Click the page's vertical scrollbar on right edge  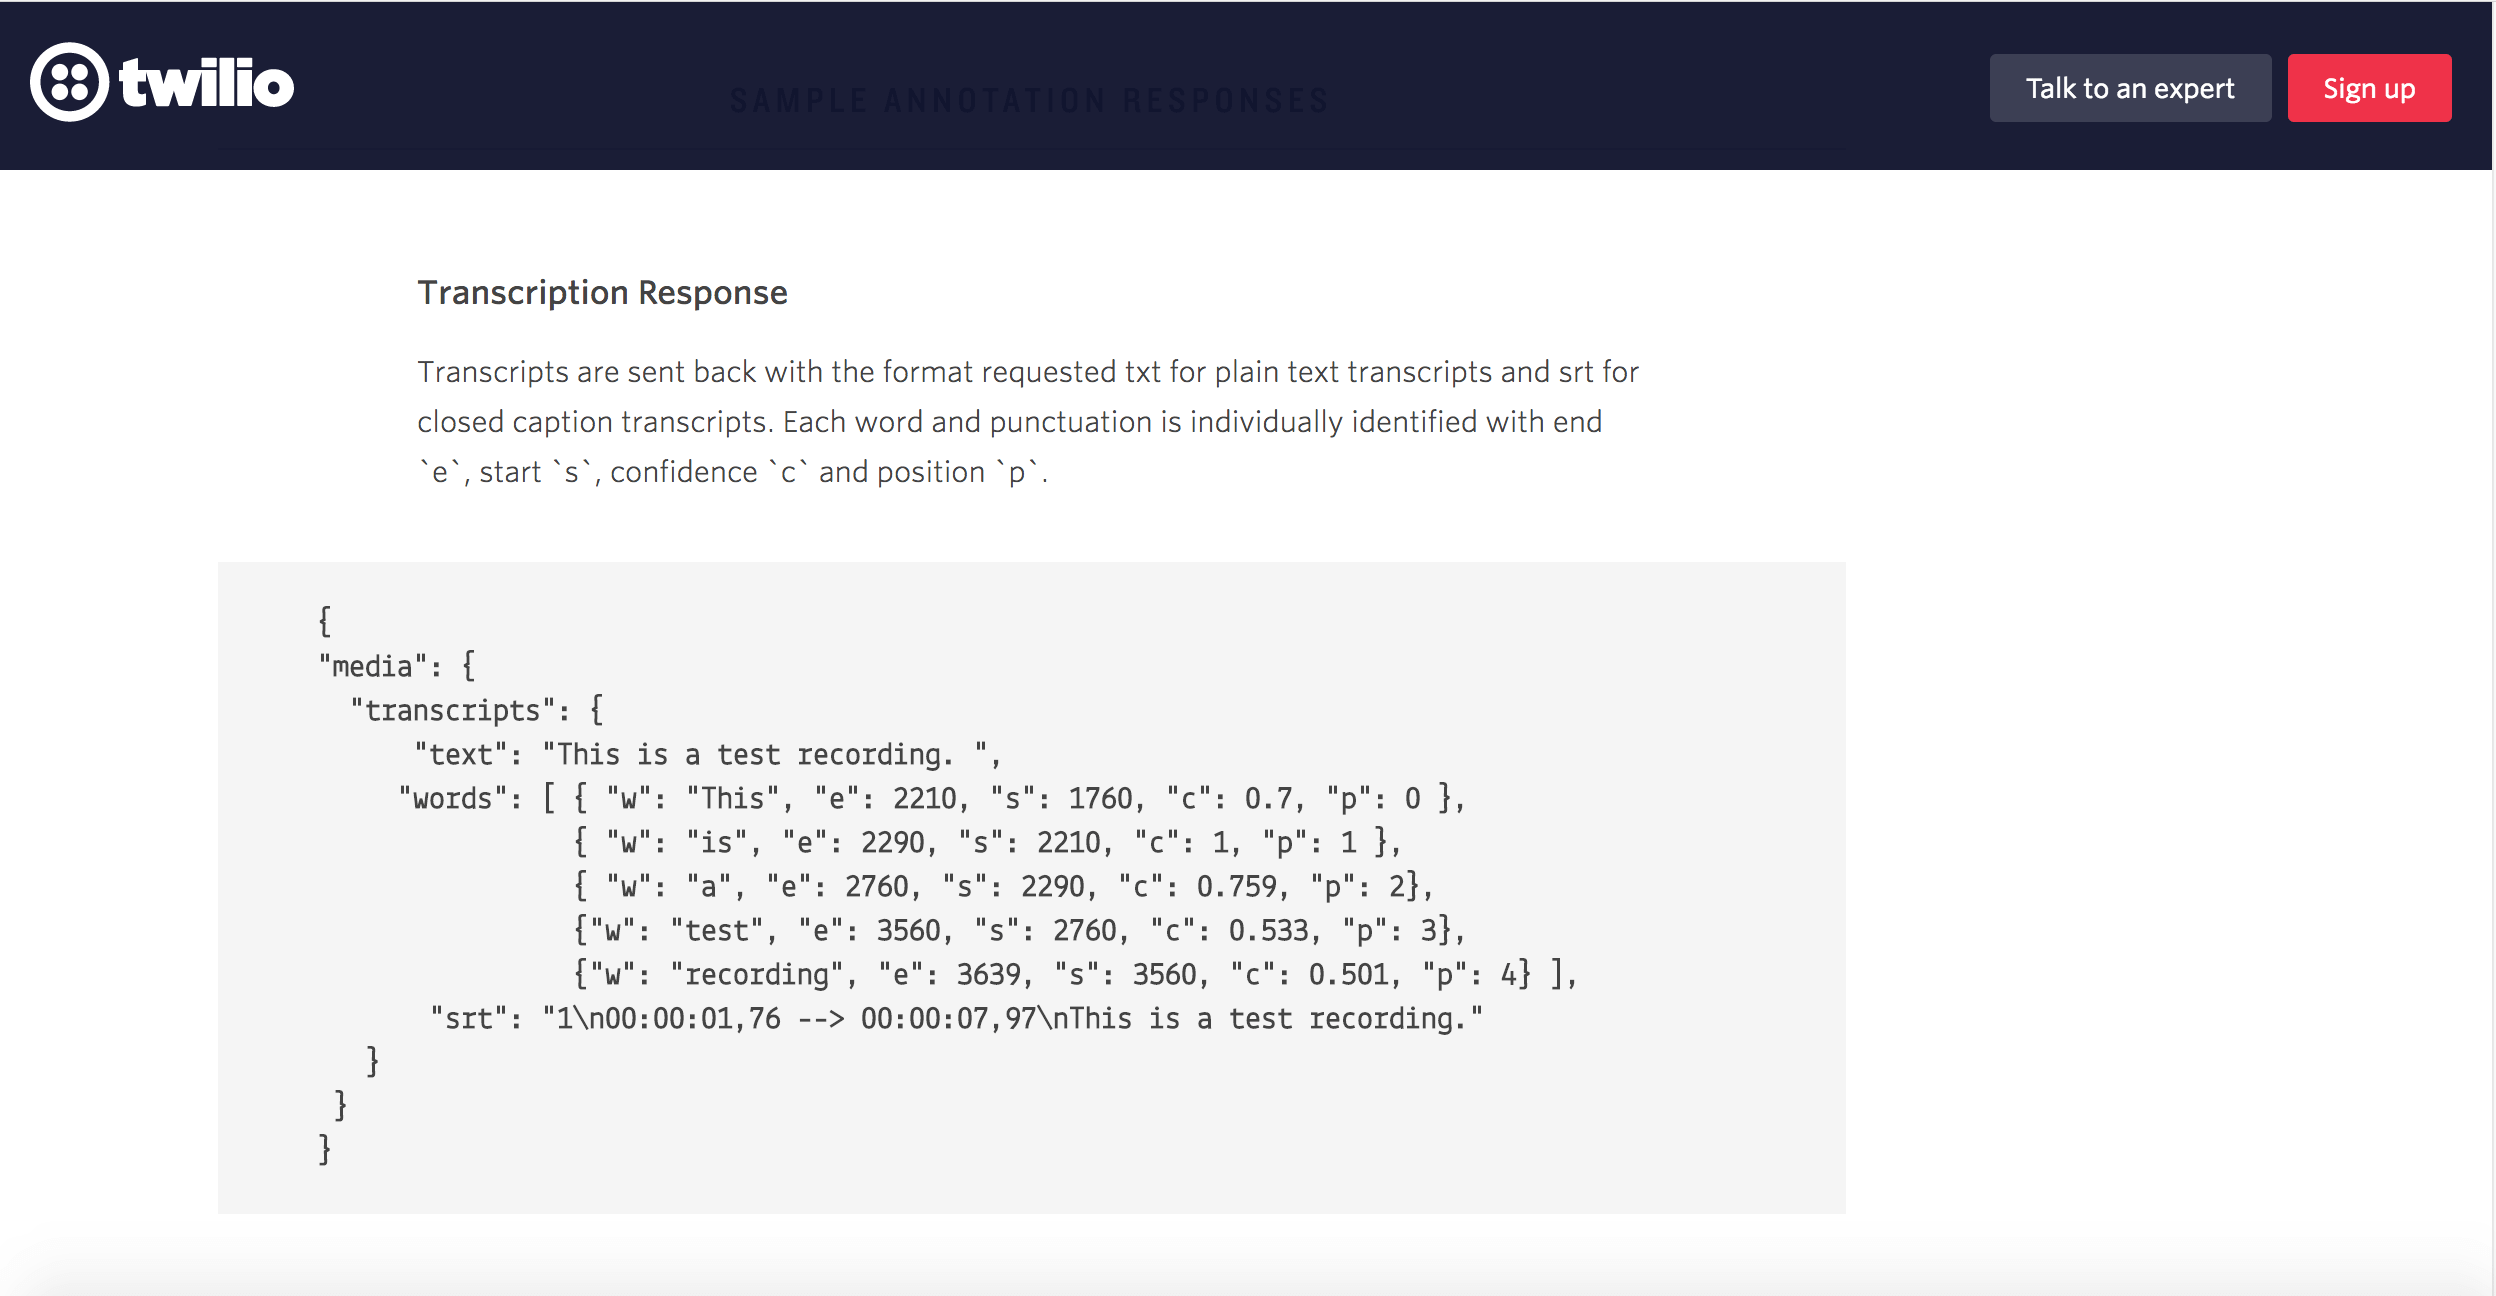[2494, 648]
